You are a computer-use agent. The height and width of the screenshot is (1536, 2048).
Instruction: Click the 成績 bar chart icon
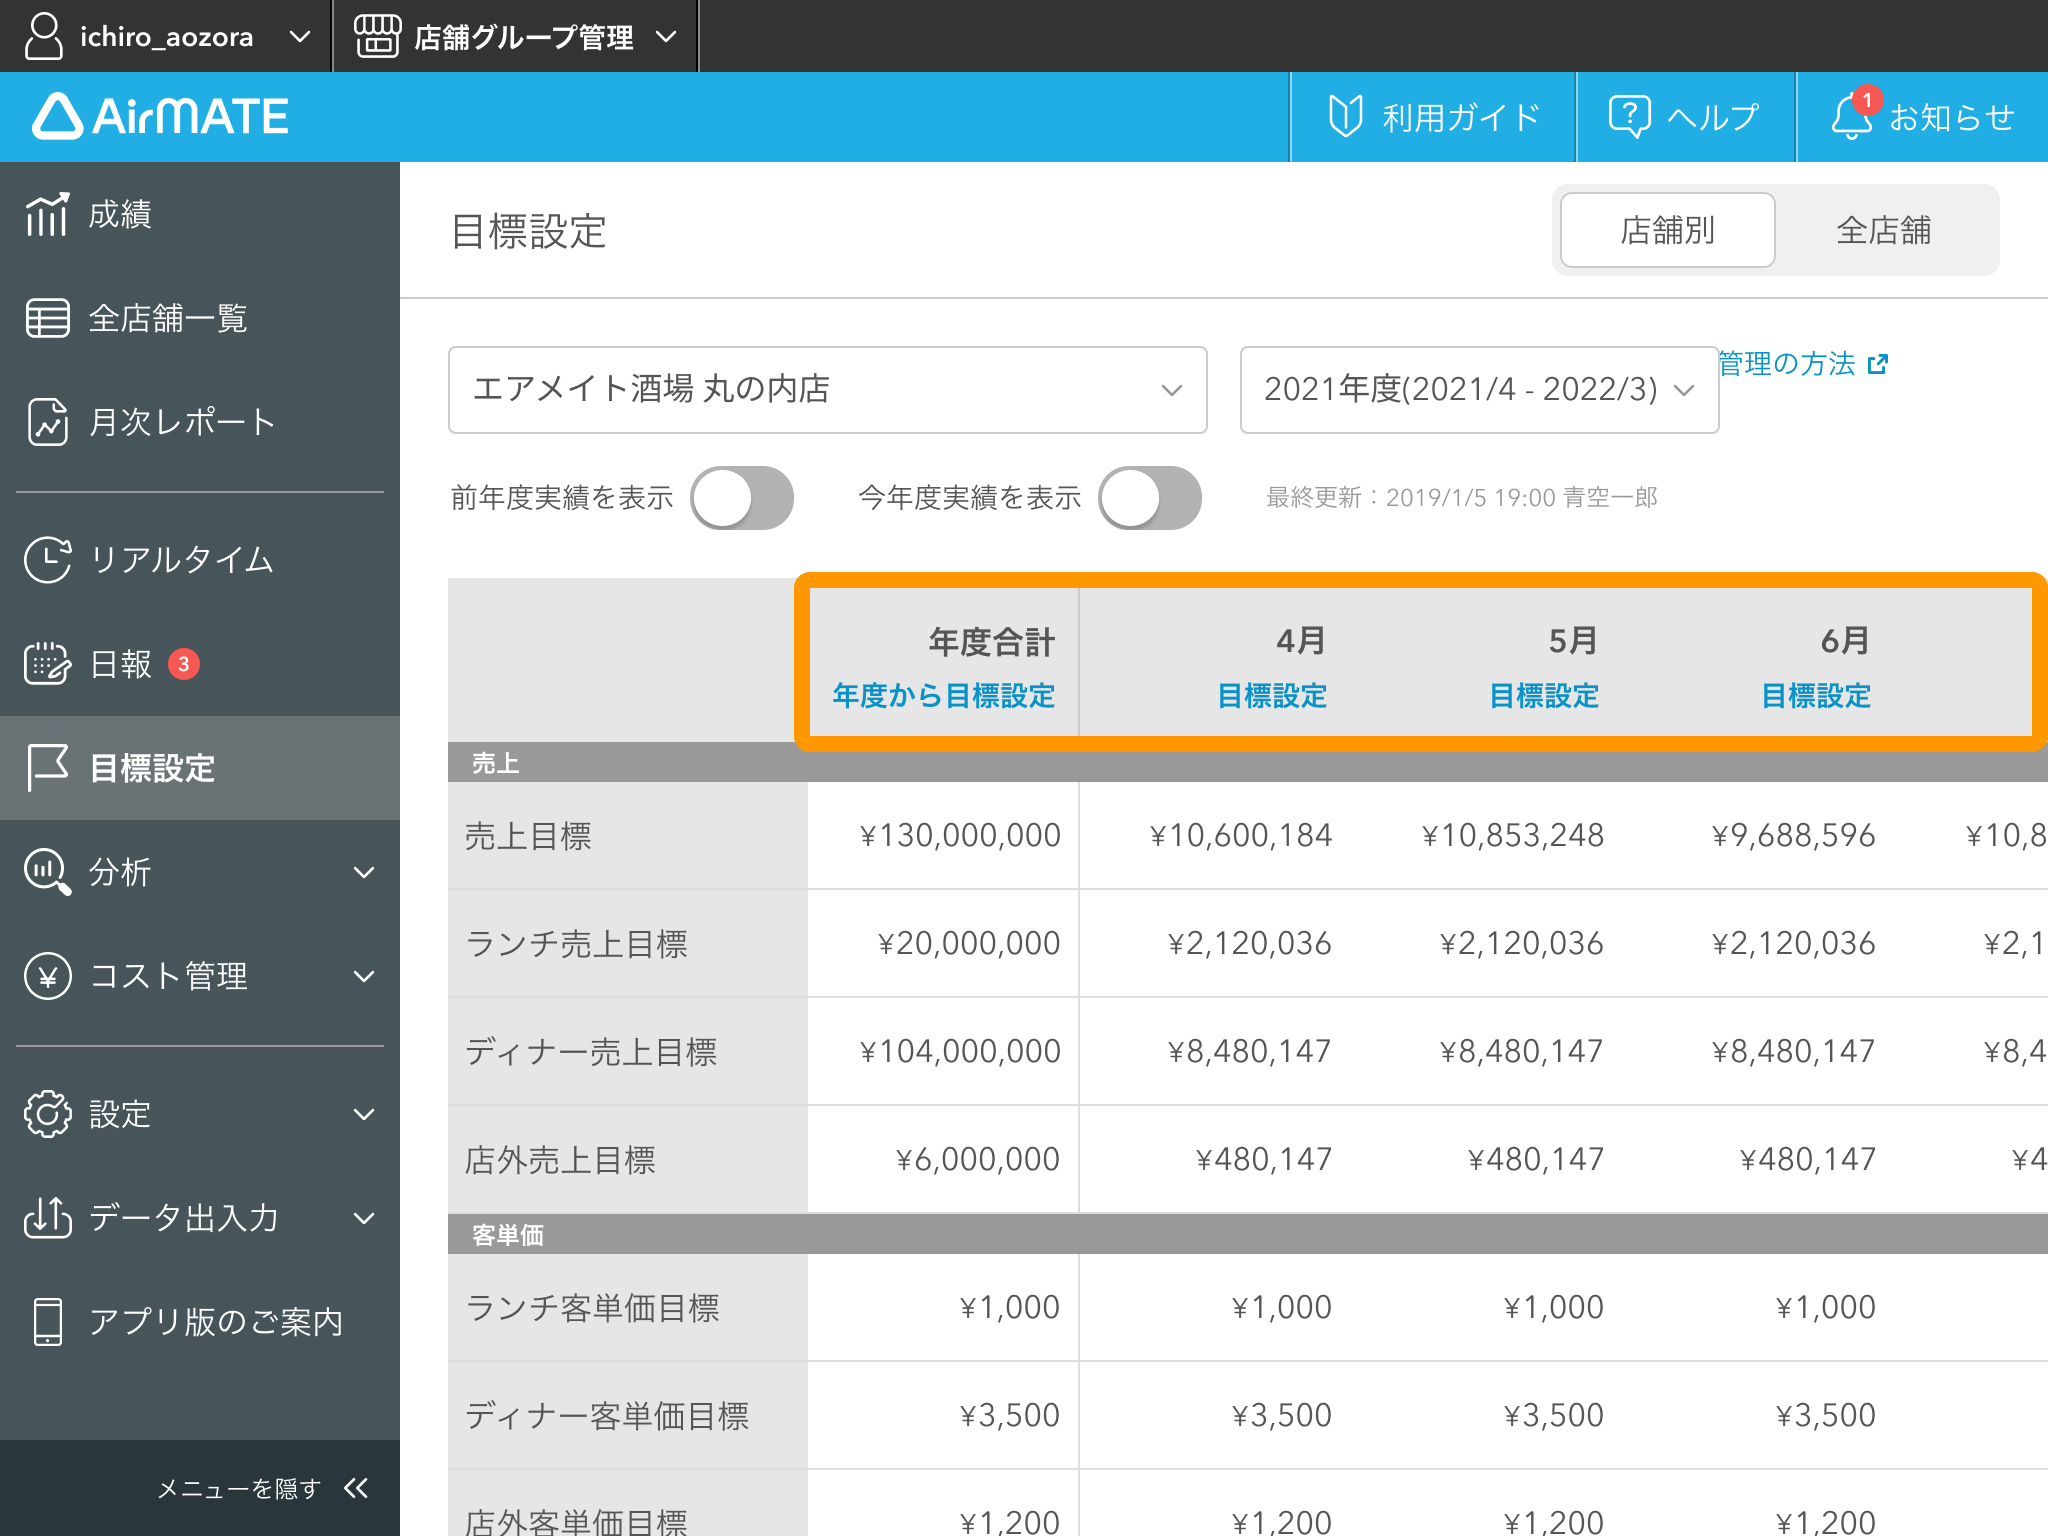(x=47, y=214)
